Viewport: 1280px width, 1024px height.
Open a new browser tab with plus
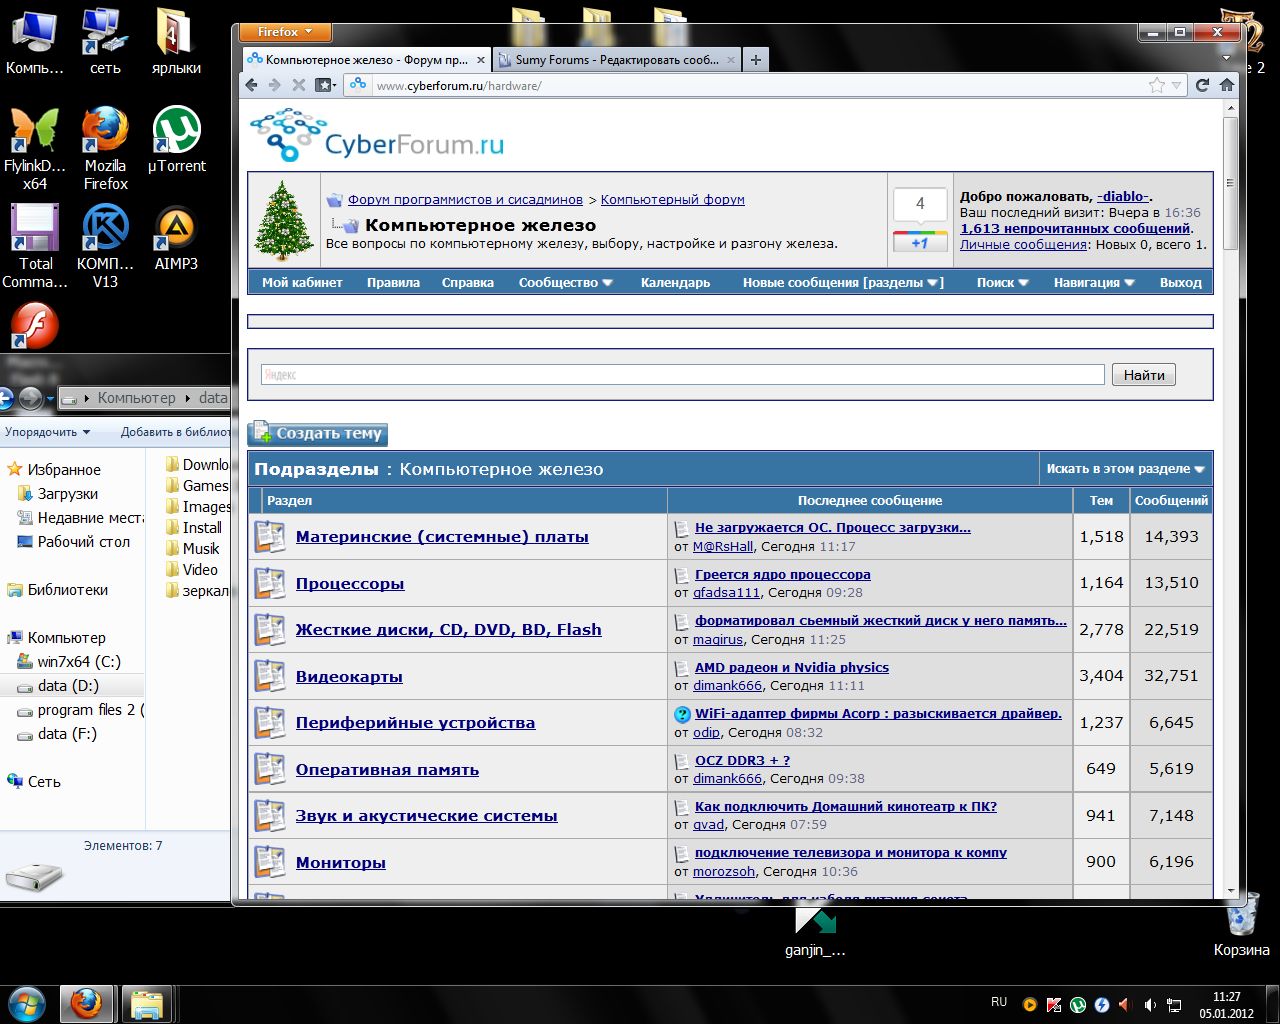point(756,60)
